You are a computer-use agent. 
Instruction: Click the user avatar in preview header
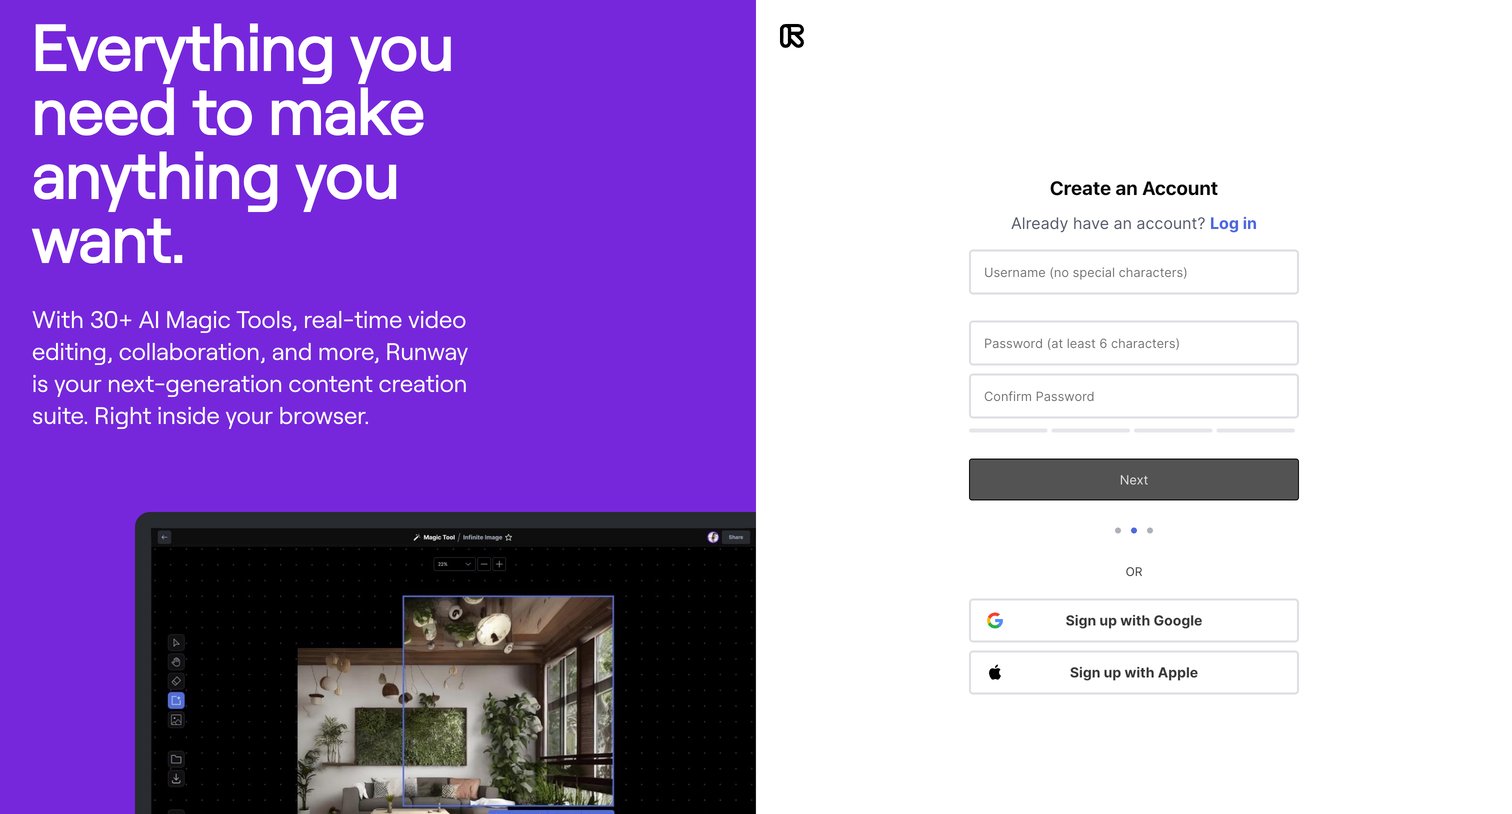(x=713, y=537)
